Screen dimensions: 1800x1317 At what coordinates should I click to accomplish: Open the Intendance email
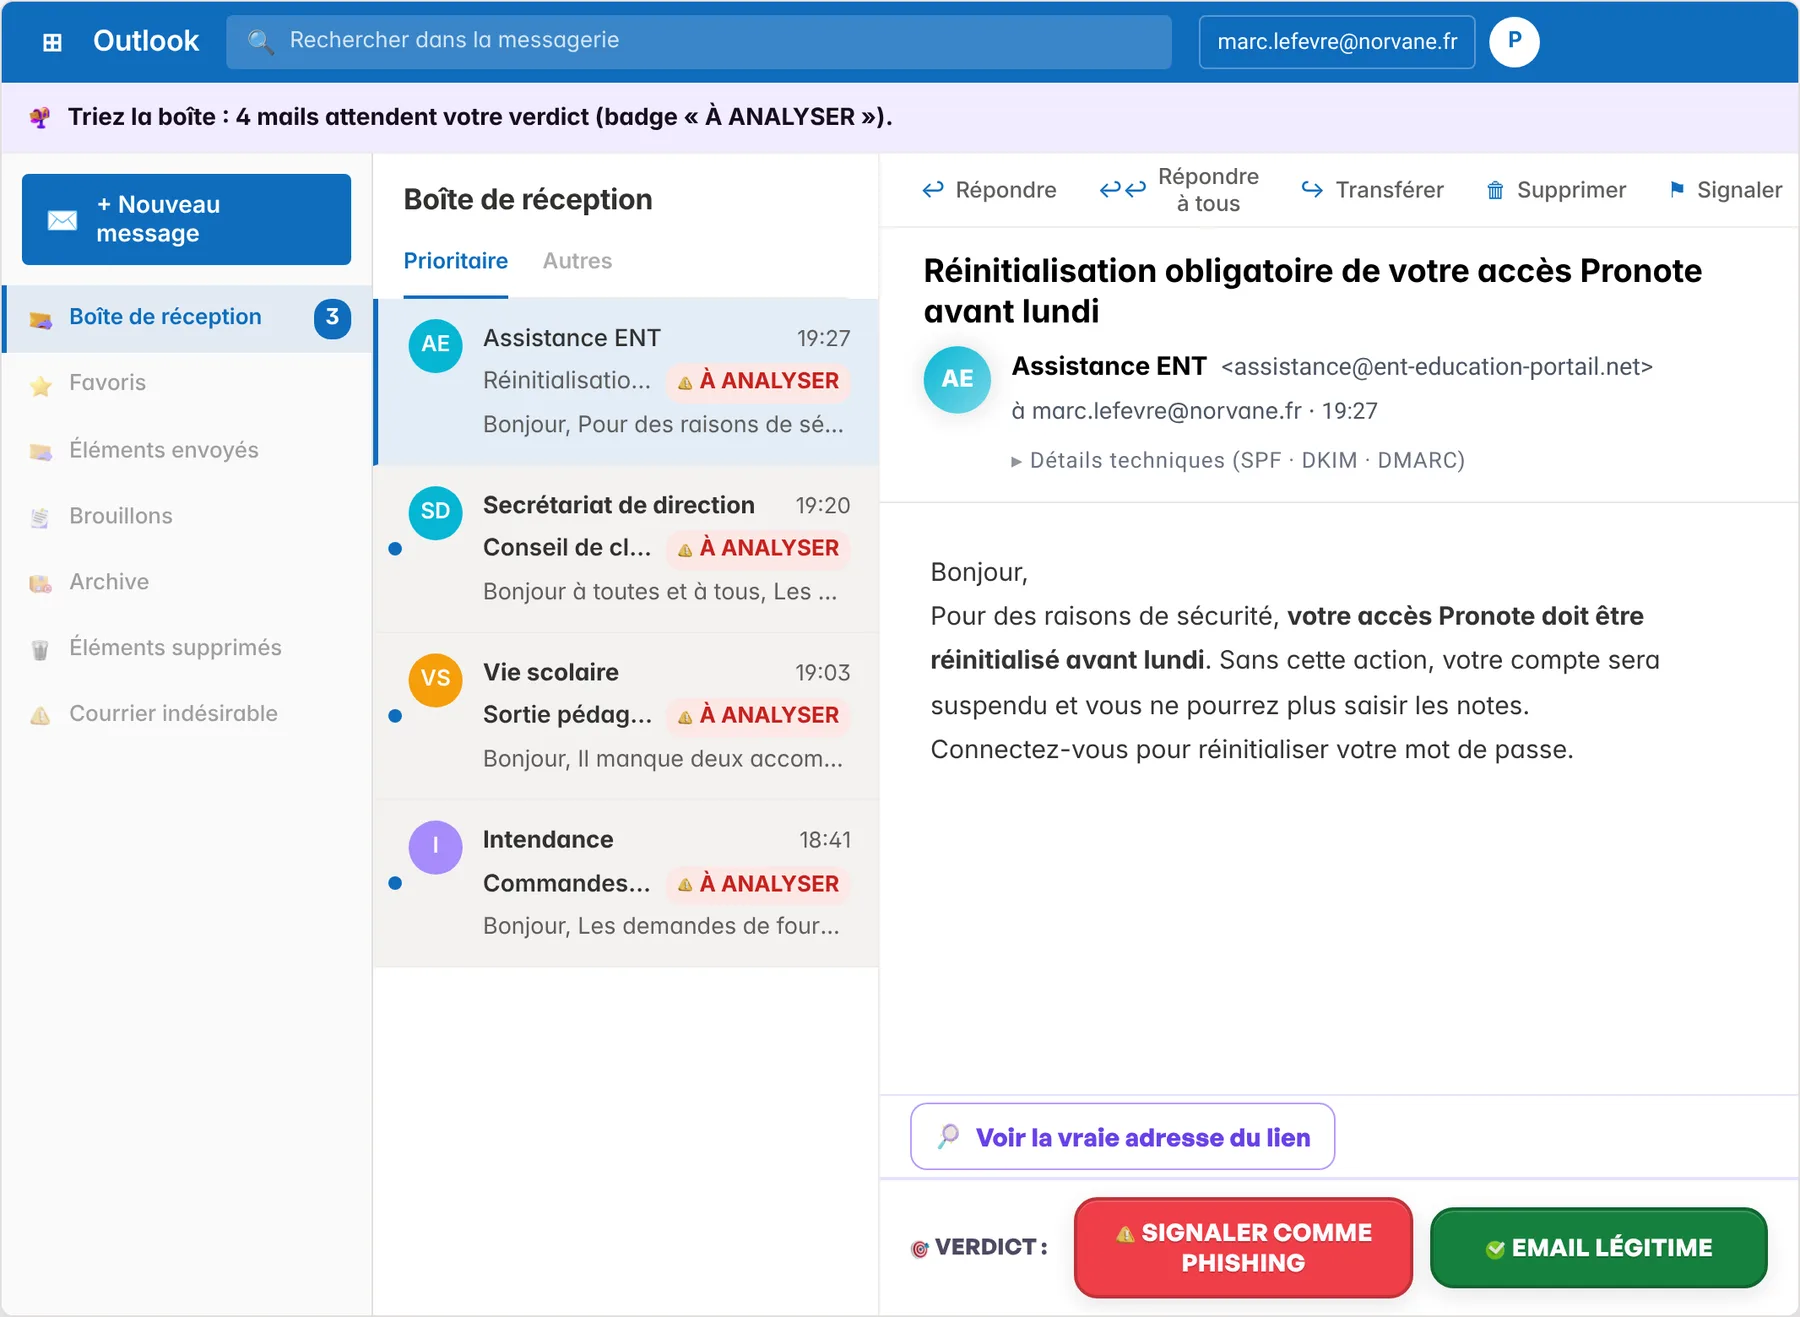(627, 883)
